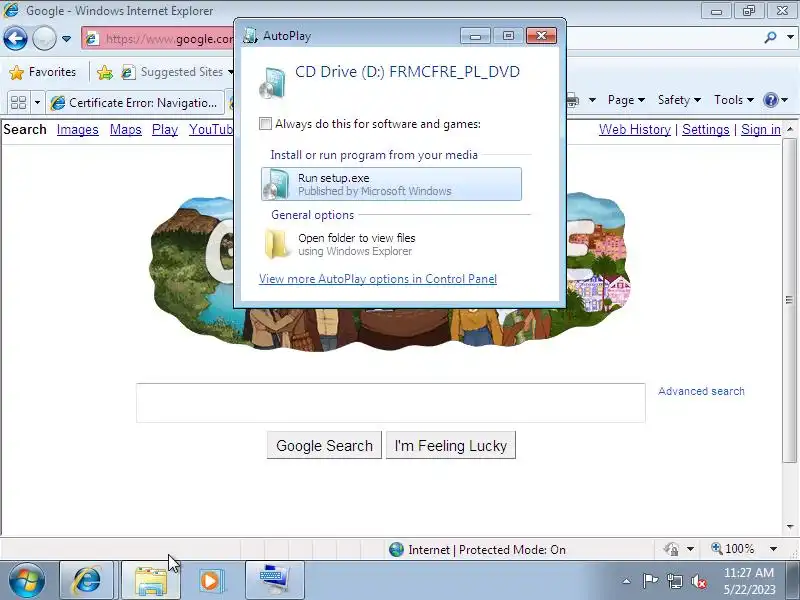Open the Safety menu
This screenshot has height=600, width=800.
click(x=679, y=100)
